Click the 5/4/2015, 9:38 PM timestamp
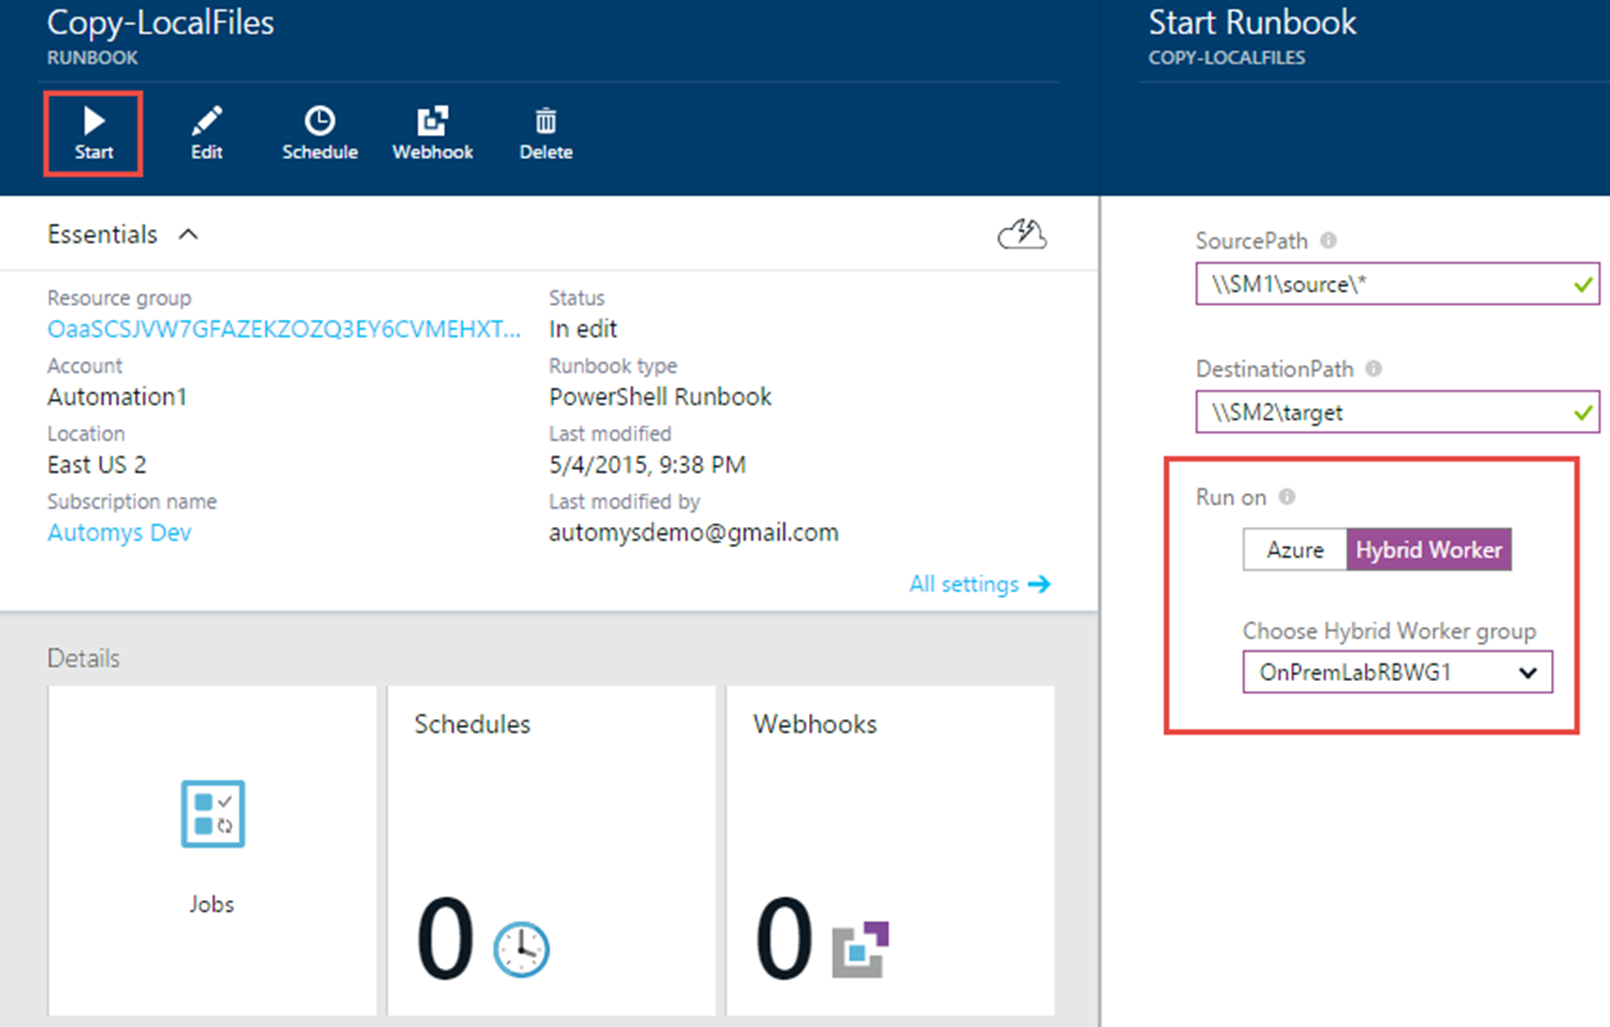This screenshot has height=1027, width=1610. pyautogui.click(x=647, y=465)
